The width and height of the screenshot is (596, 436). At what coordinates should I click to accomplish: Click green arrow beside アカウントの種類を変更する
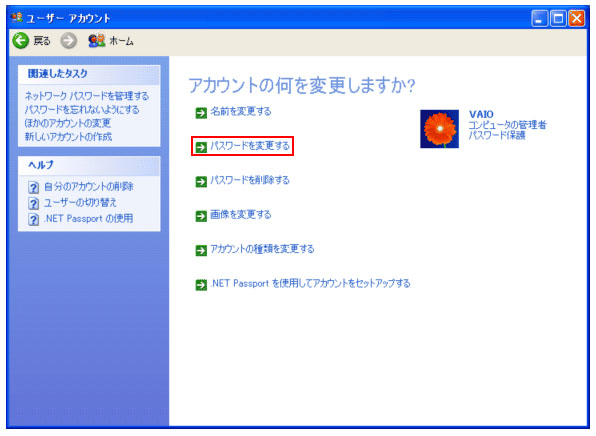(x=201, y=250)
